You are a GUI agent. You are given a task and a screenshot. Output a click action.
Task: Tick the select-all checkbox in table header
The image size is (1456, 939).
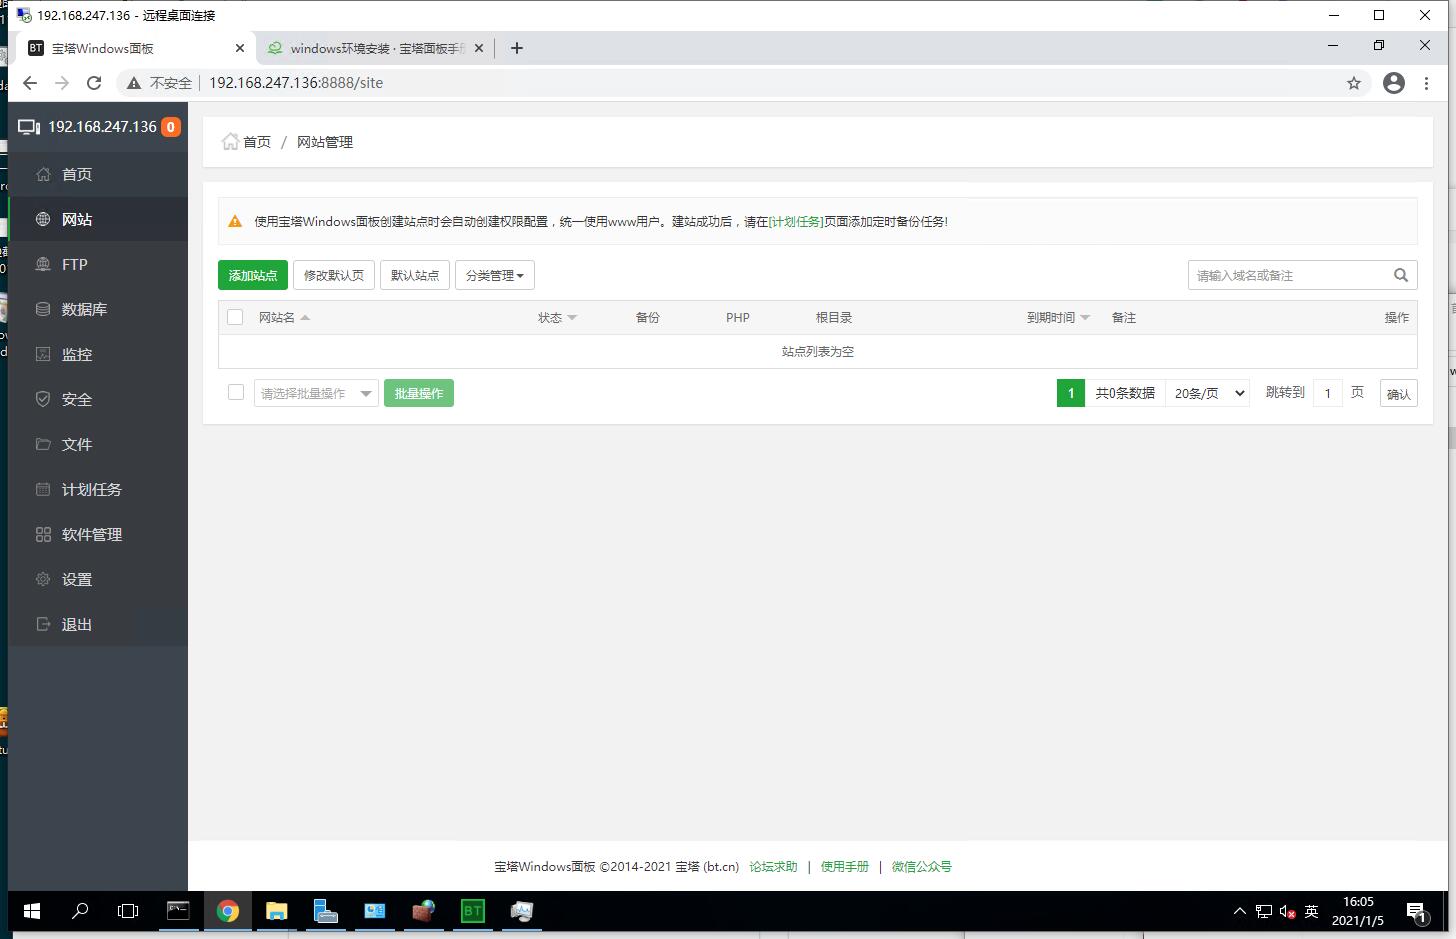click(235, 317)
